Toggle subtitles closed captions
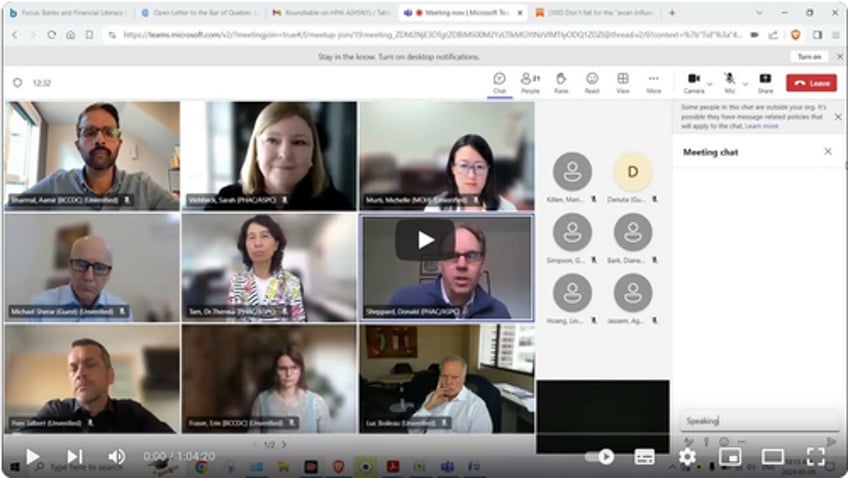This screenshot has height=478, width=848. point(644,457)
